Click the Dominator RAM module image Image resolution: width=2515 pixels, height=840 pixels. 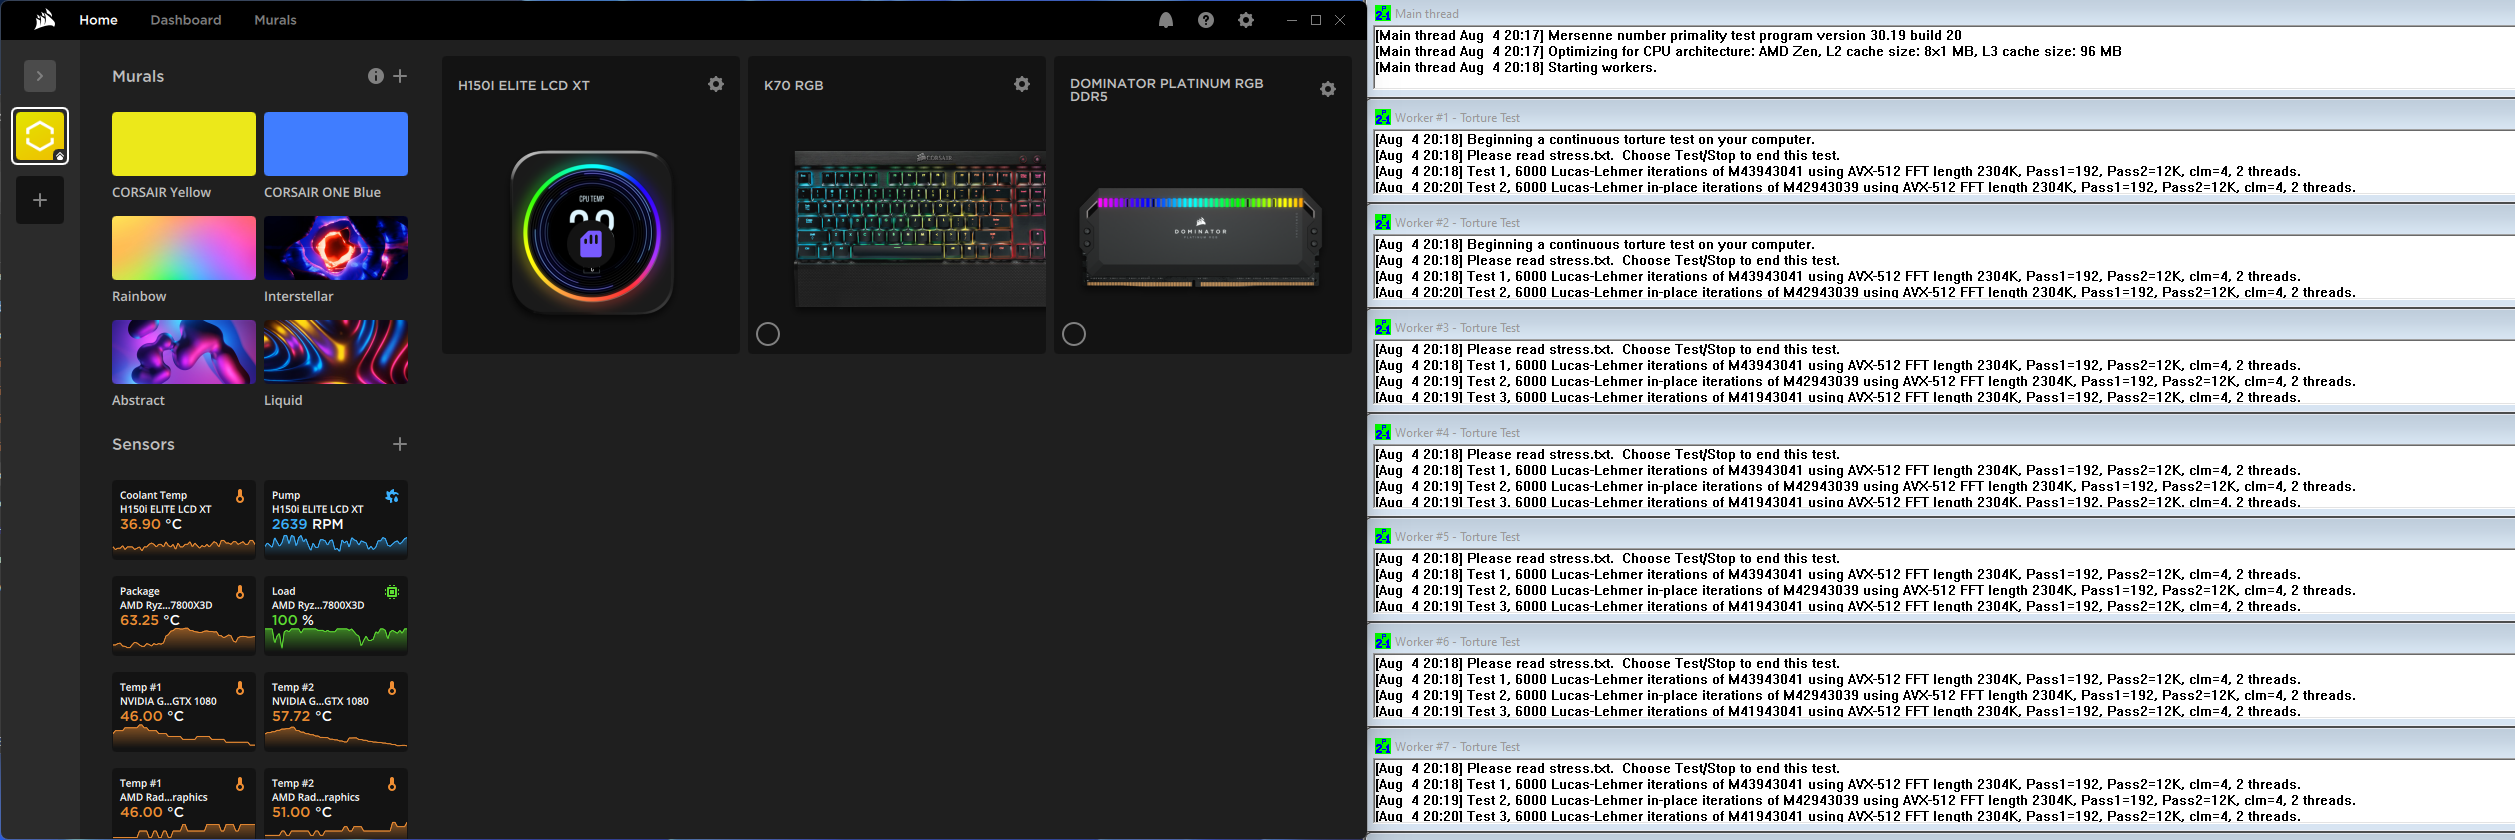tap(1201, 238)
